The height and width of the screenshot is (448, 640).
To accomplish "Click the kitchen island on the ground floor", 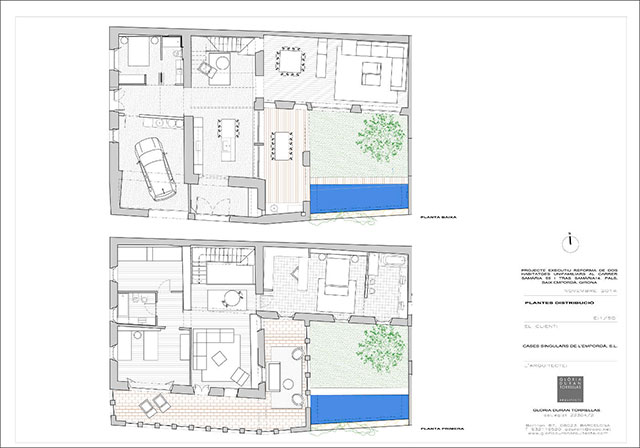I will [227, 135].
